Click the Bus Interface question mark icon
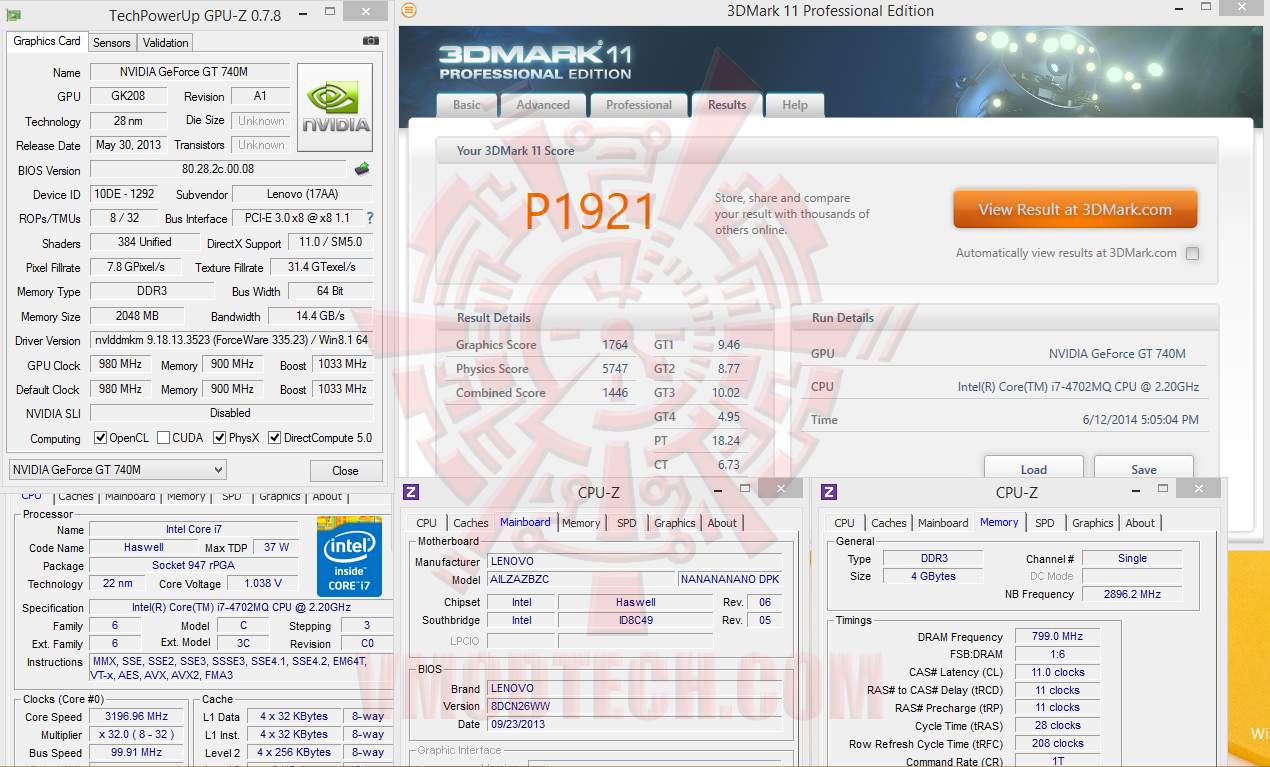Screen dimensions: 1270x767 click(370, 218)
